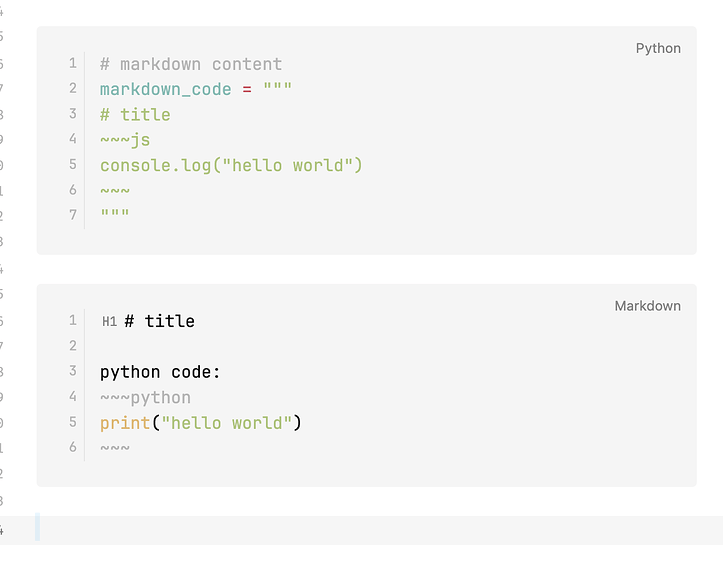
Task: Click the opening triple quotes on line 2
Action: pyautogui.click(x=277, y=86)
